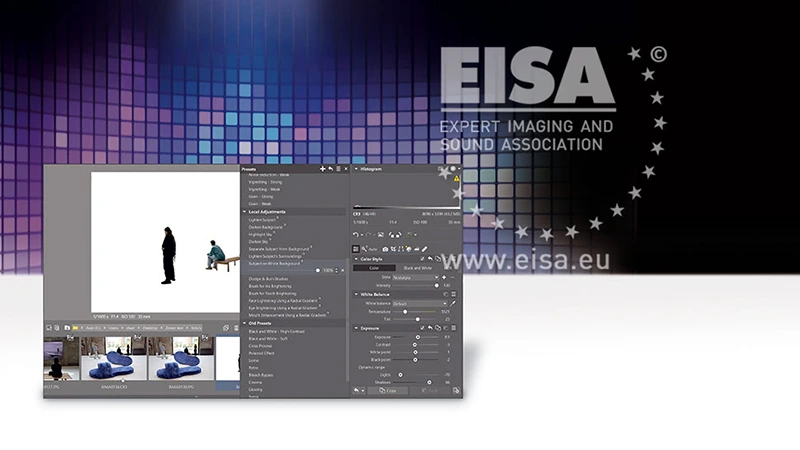Open the Exposure section menu icon

point(454,328)
